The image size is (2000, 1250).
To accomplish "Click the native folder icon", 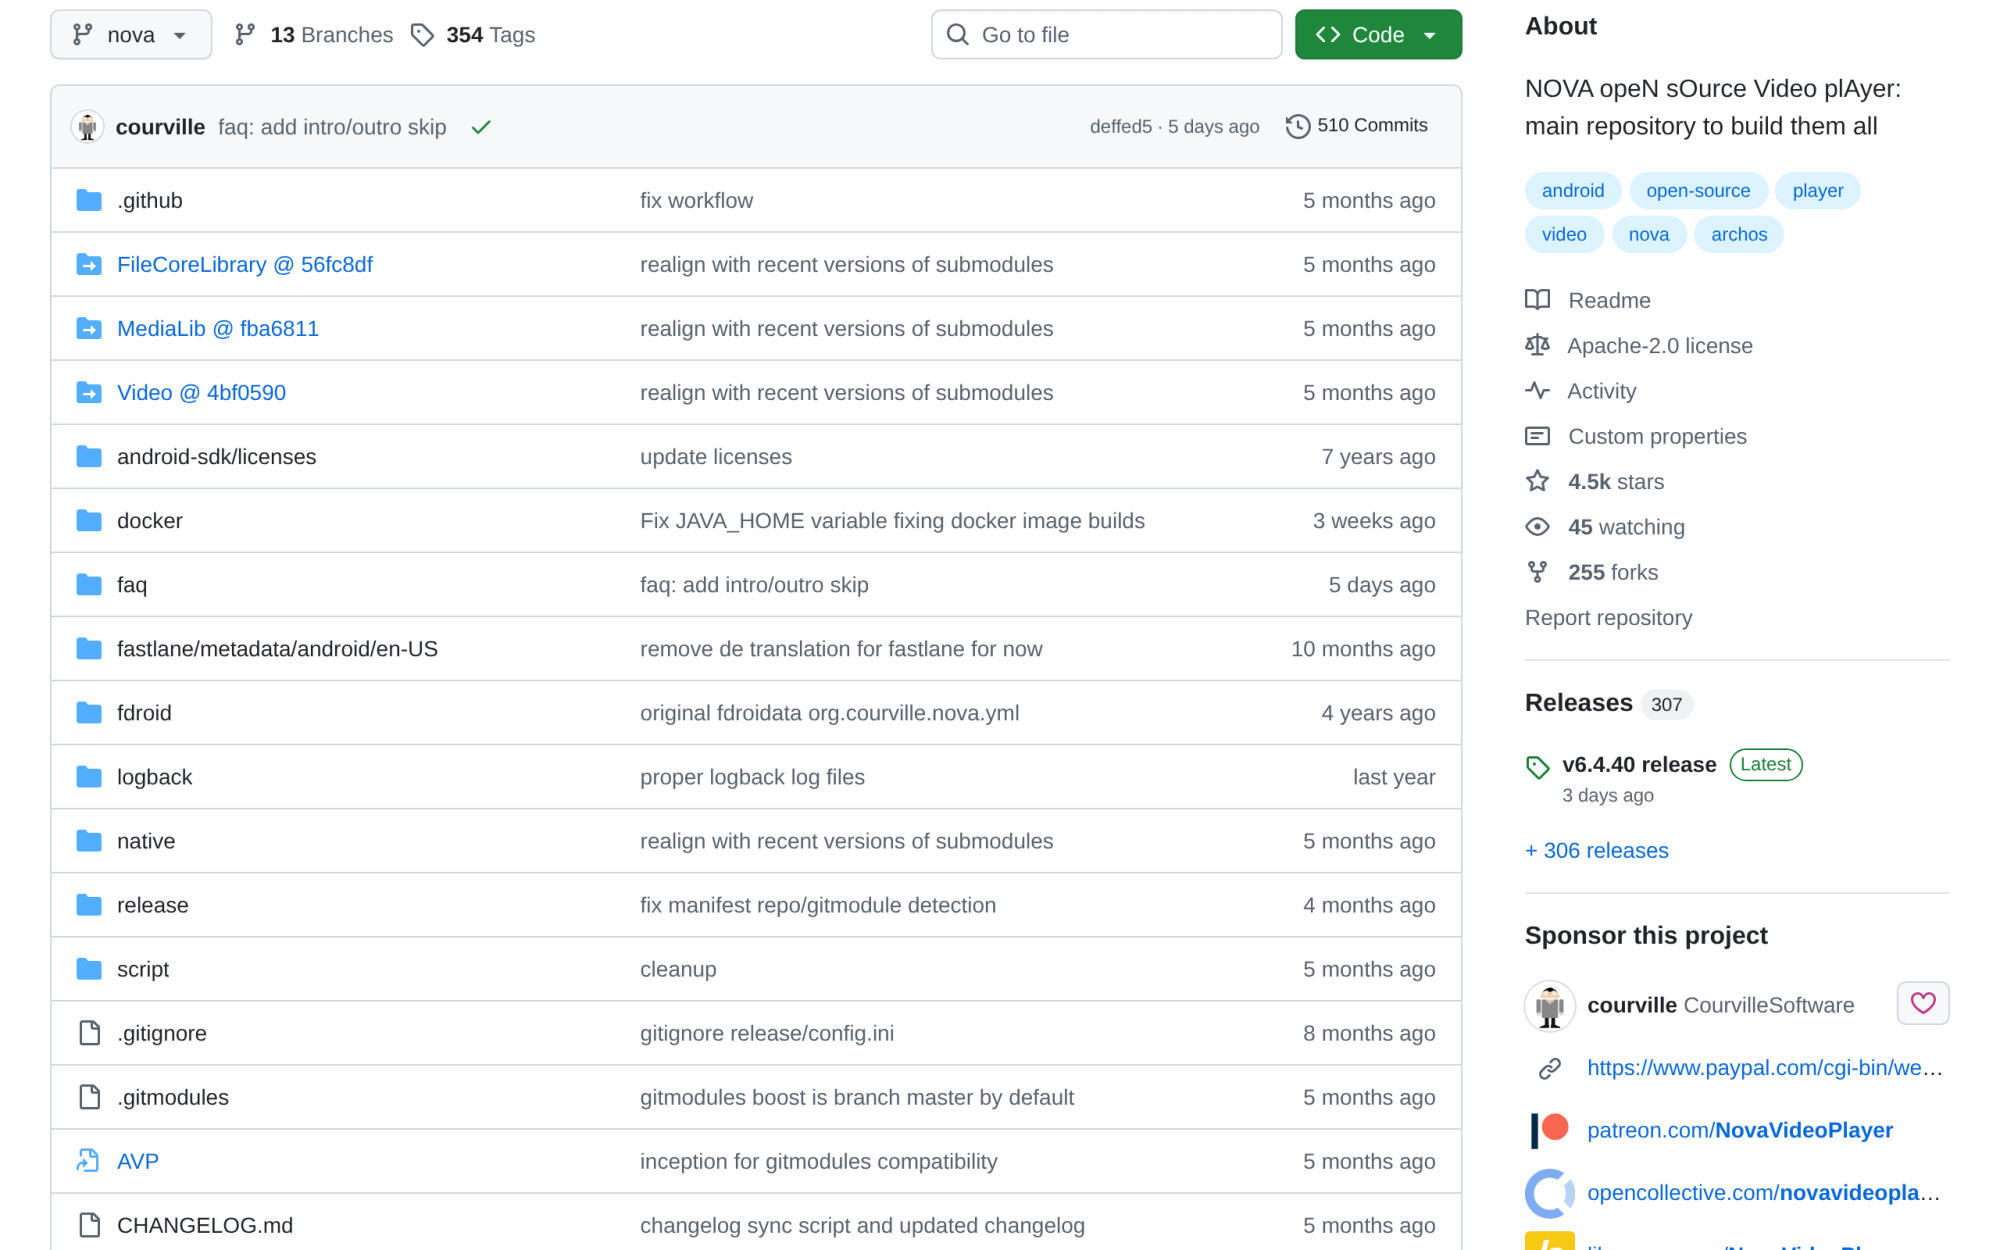I will coord(89,841).
